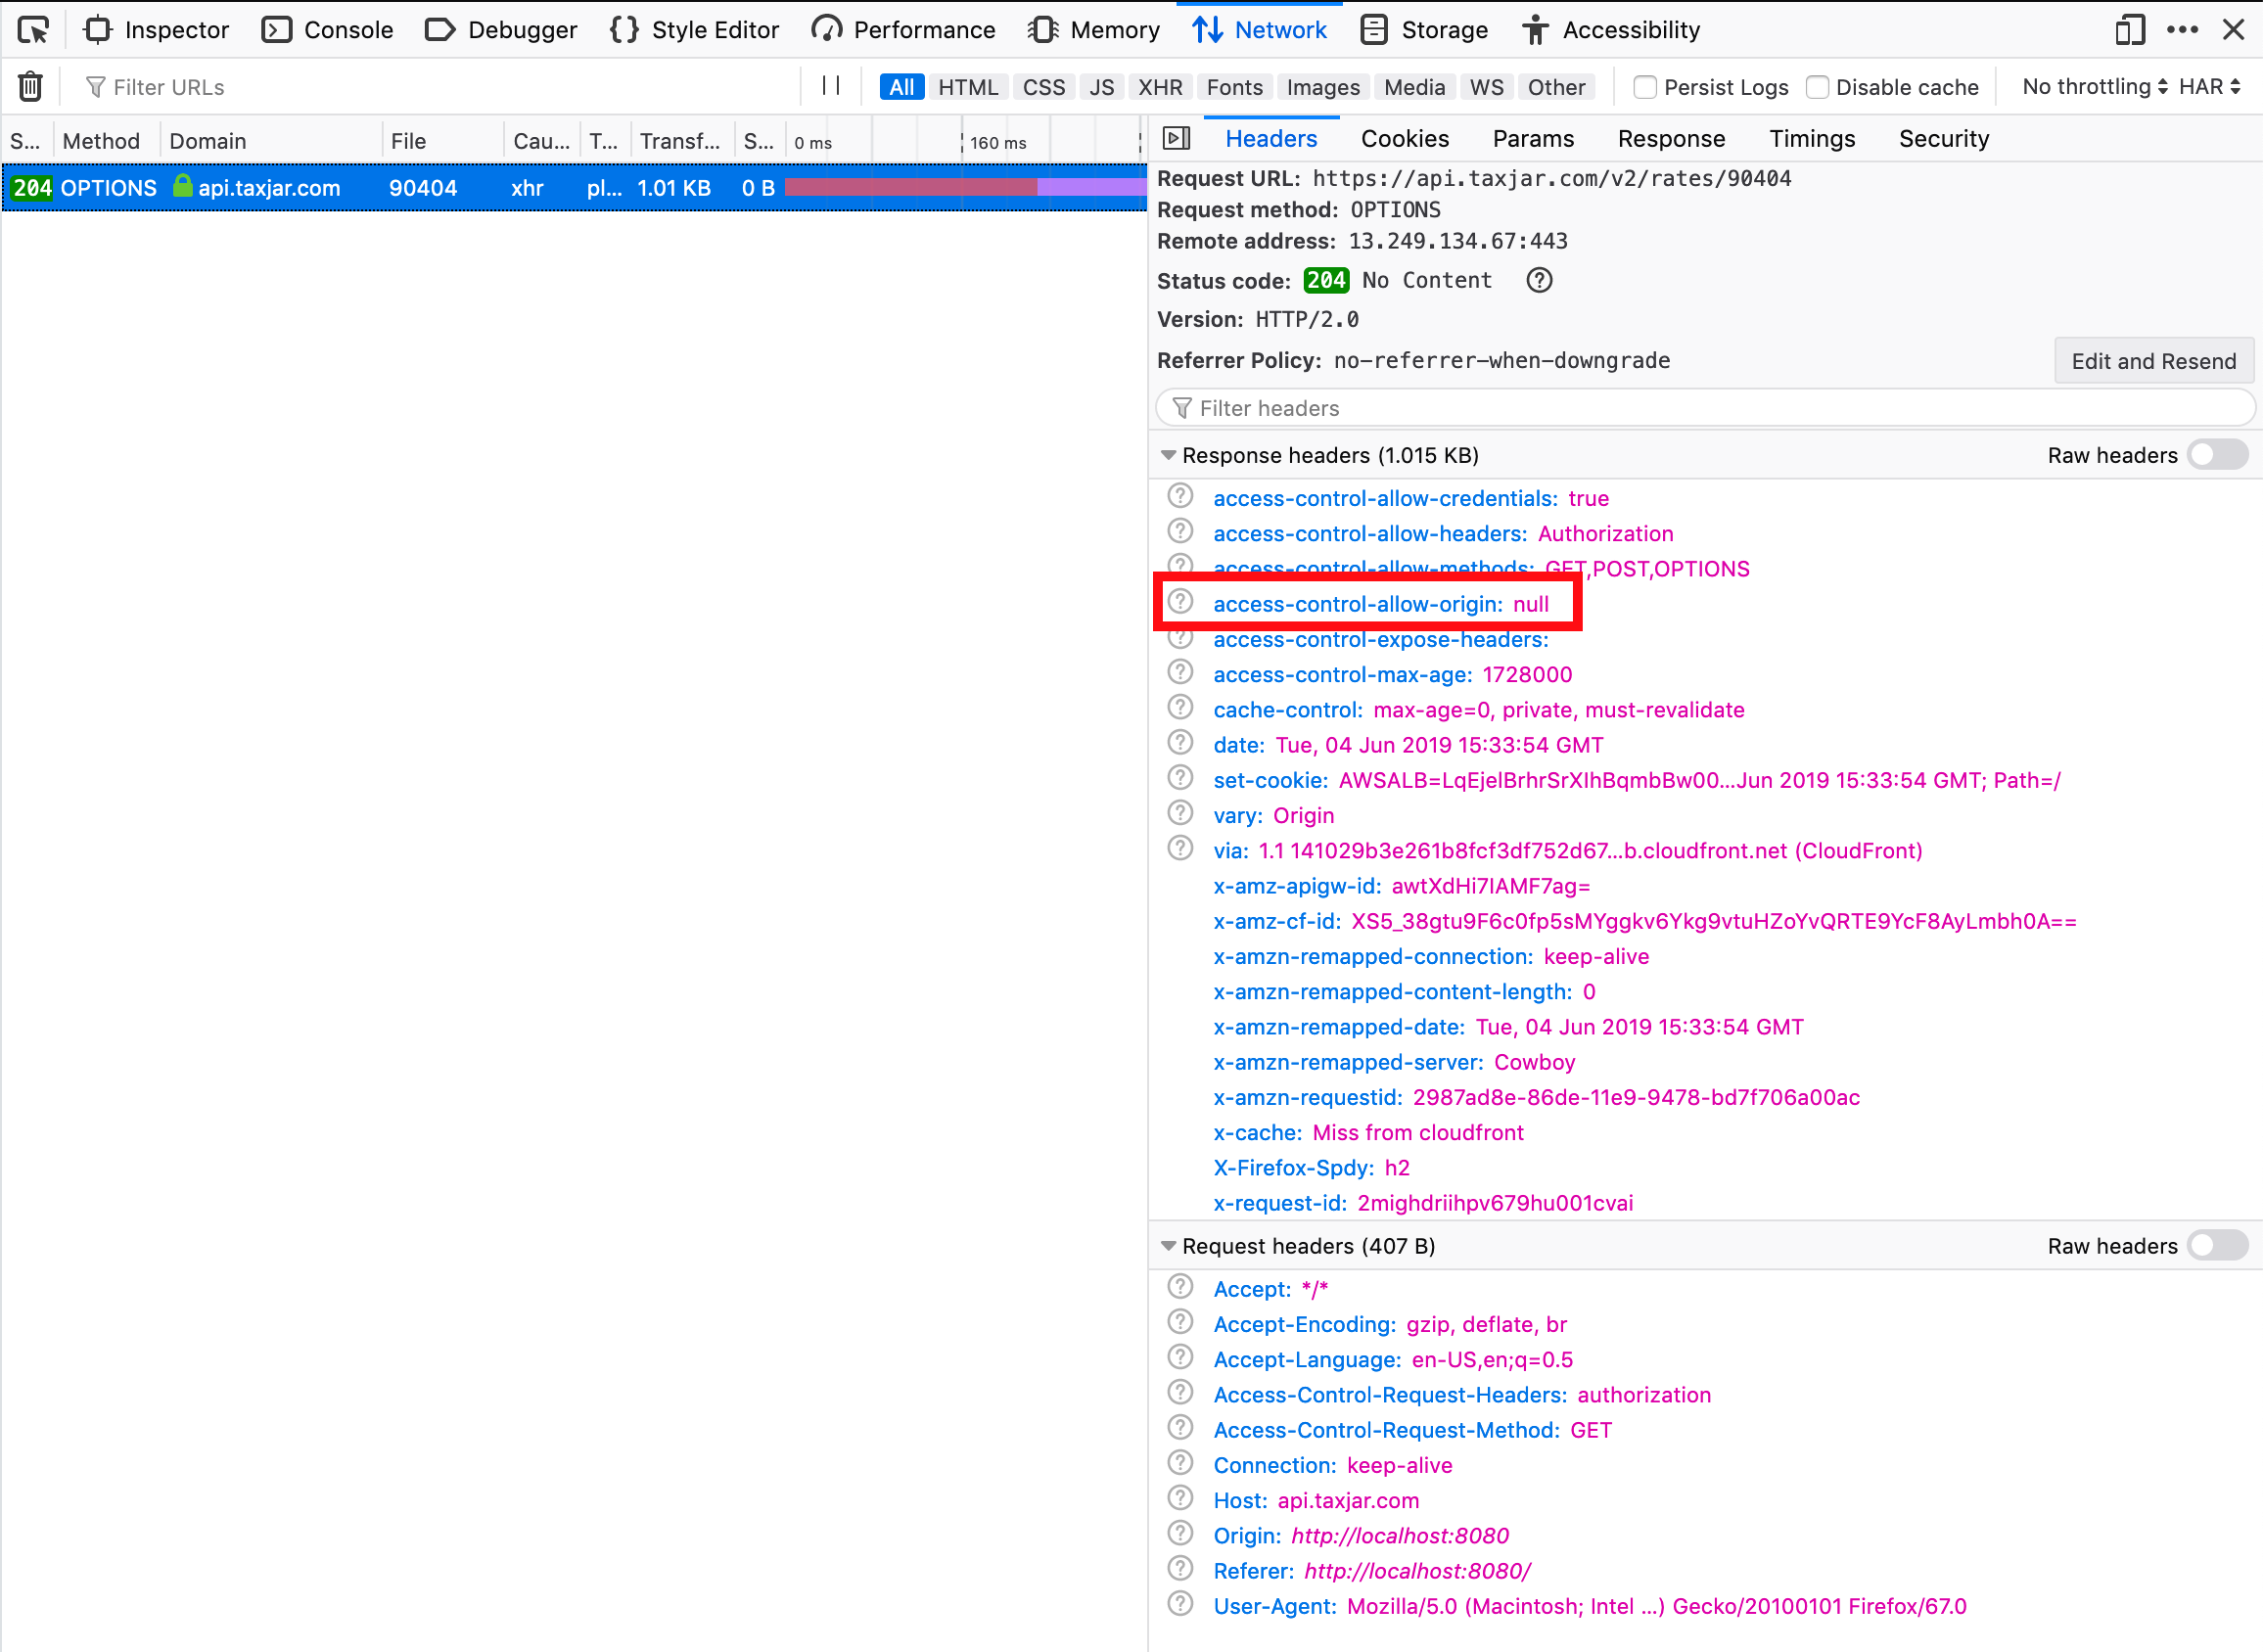
Task: Switch to the Timings tab
Action: click(1811, 139)
